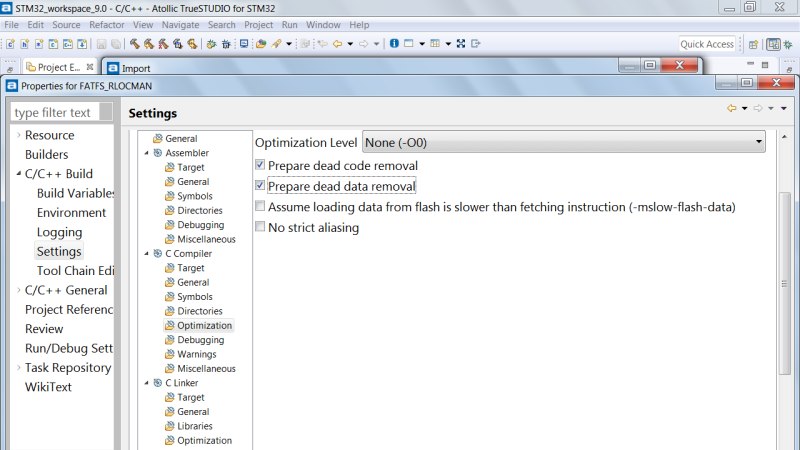
Task: Select Symbols under Assembler
Action: 189,196
